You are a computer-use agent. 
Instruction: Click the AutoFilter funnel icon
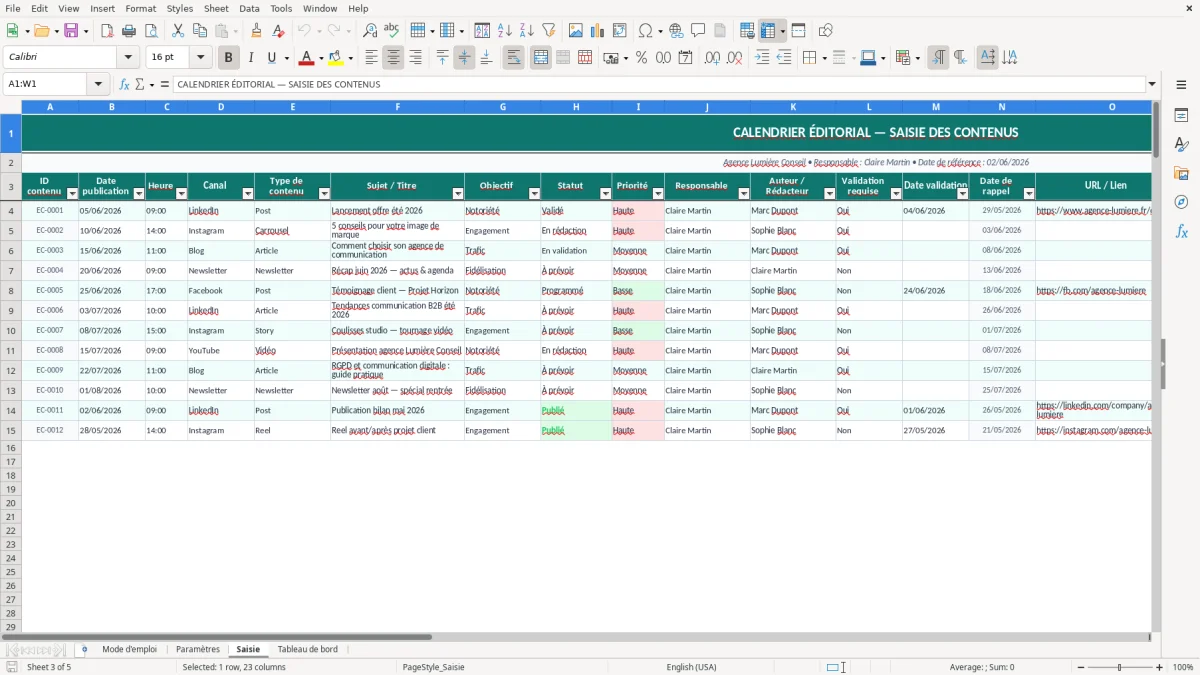pyautogui.click(x=549, y=31)
